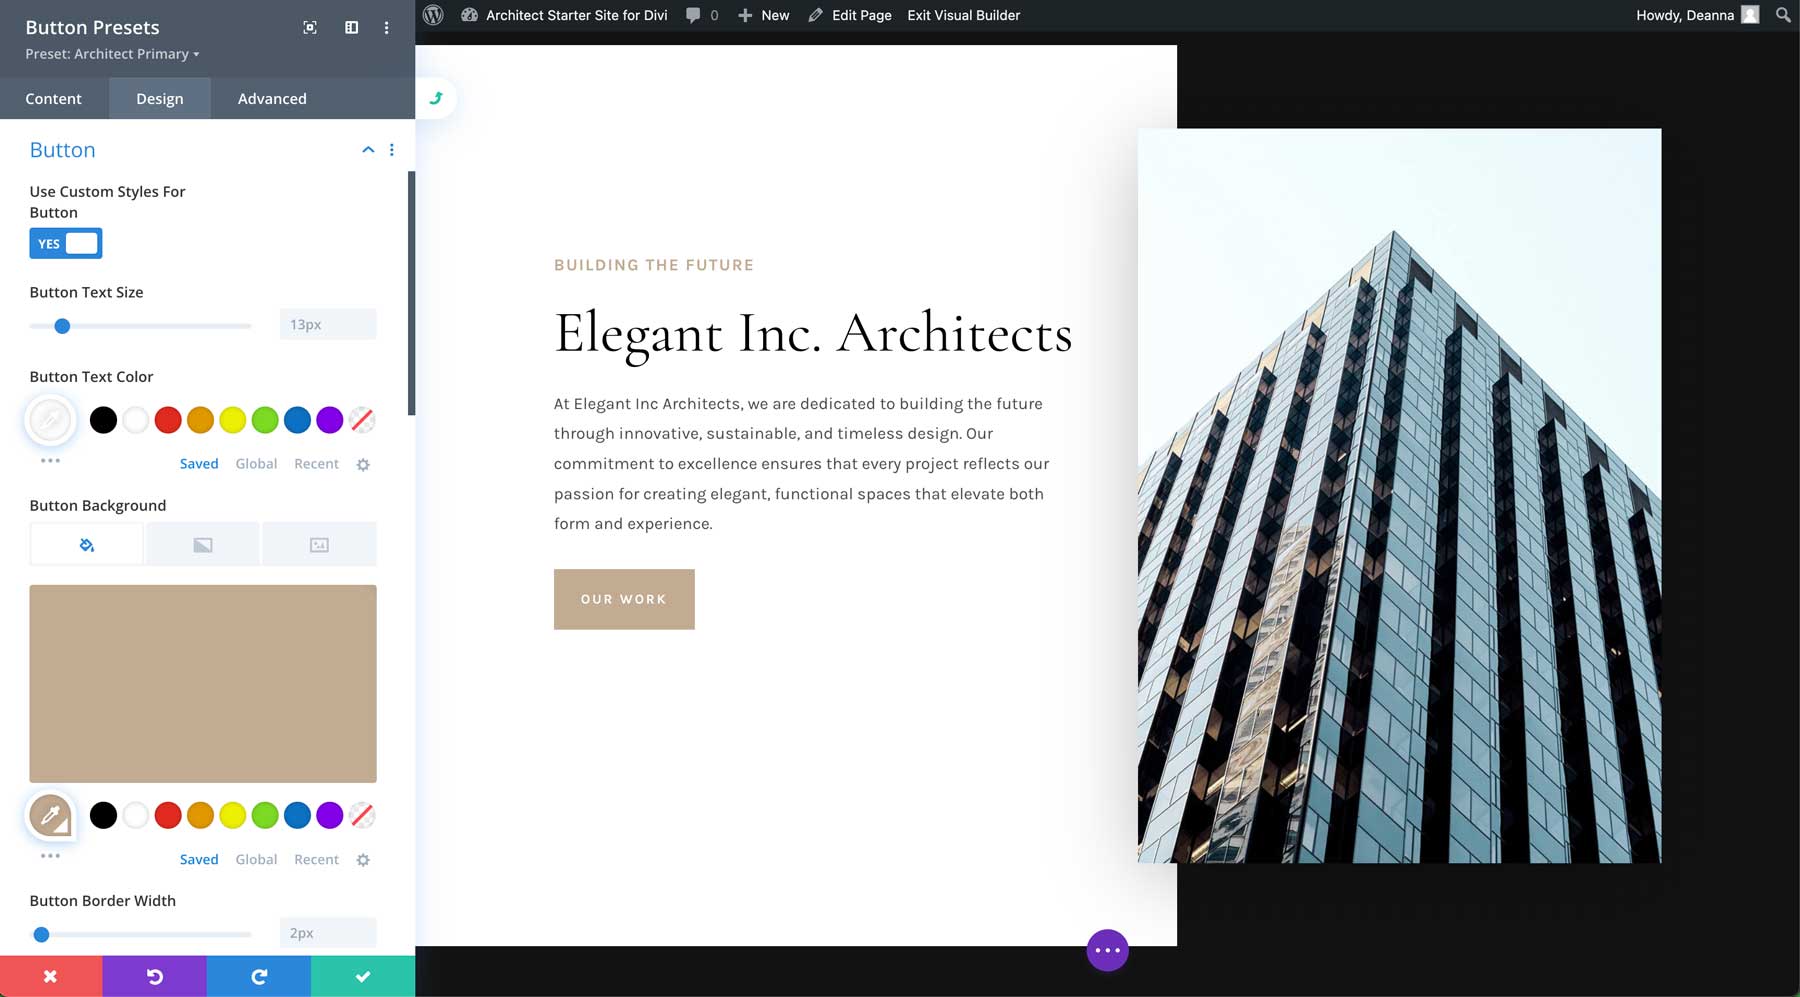Save changes with the green checkmark button
1800x997 pixels.
click(x=363, y=976)
